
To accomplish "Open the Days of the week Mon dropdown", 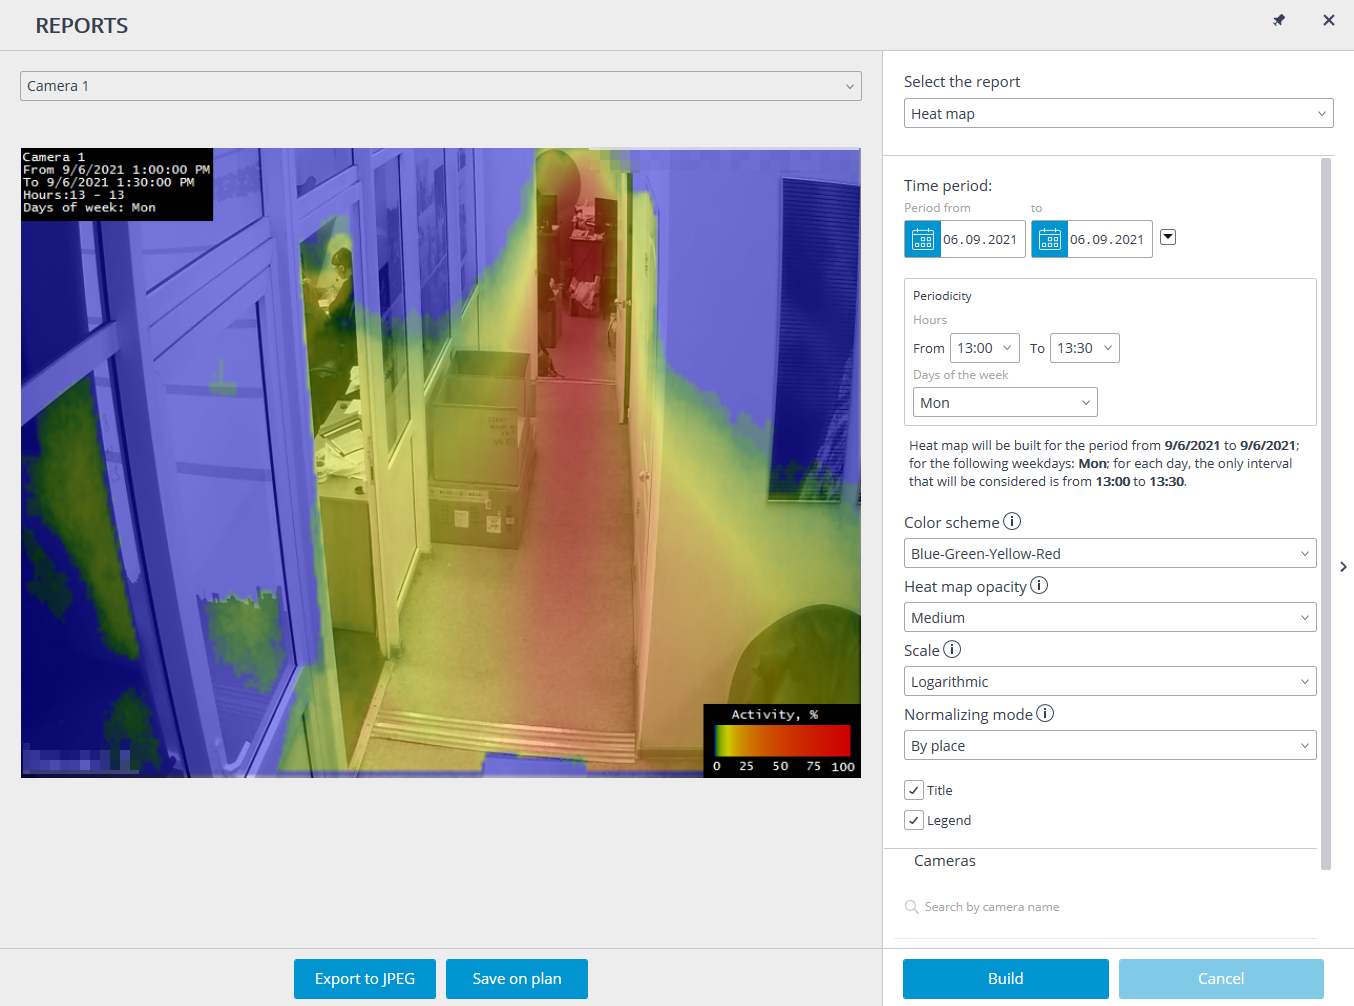I will (1005, 402).
